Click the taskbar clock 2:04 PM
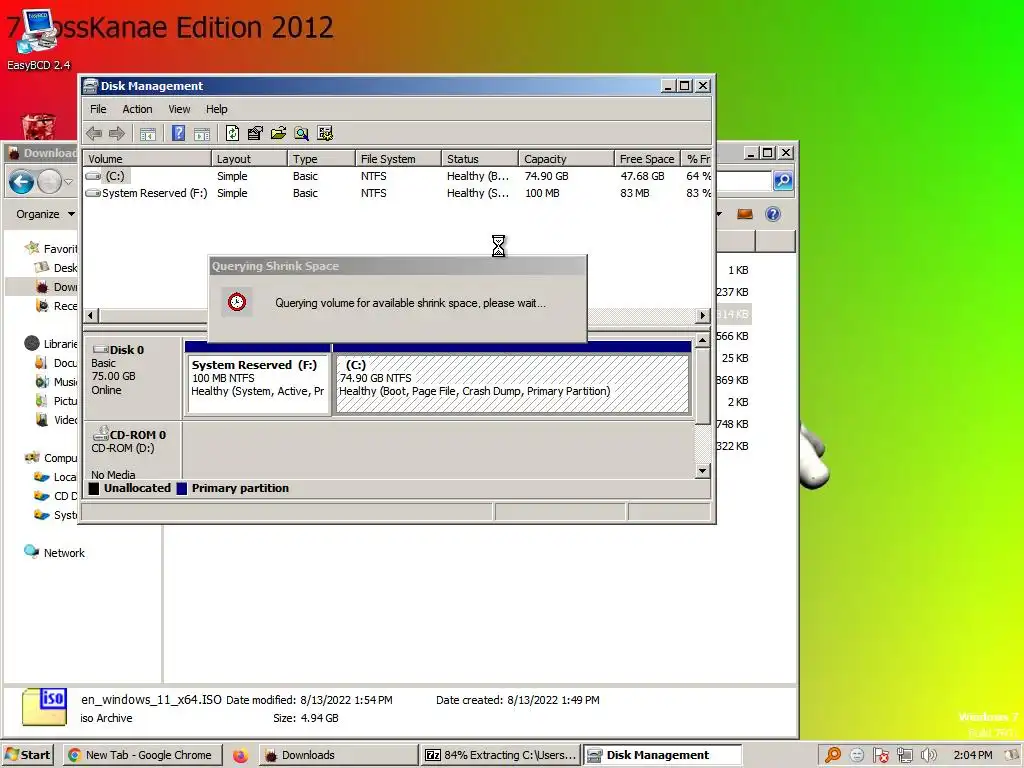This screenshot has width=1024, height=768. point(972,755)
